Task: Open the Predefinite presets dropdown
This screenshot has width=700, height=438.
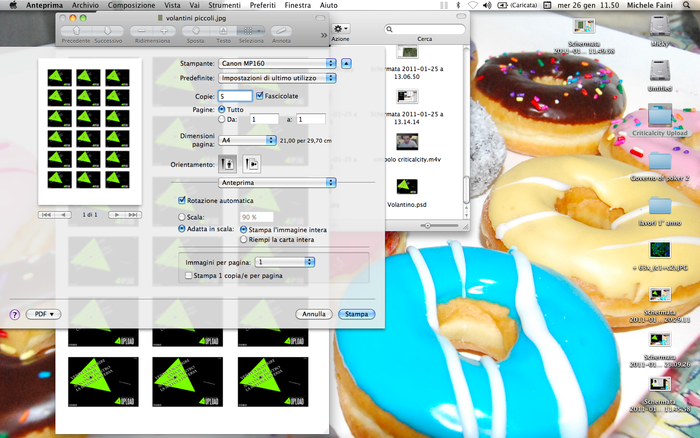Action: point(277,78)
